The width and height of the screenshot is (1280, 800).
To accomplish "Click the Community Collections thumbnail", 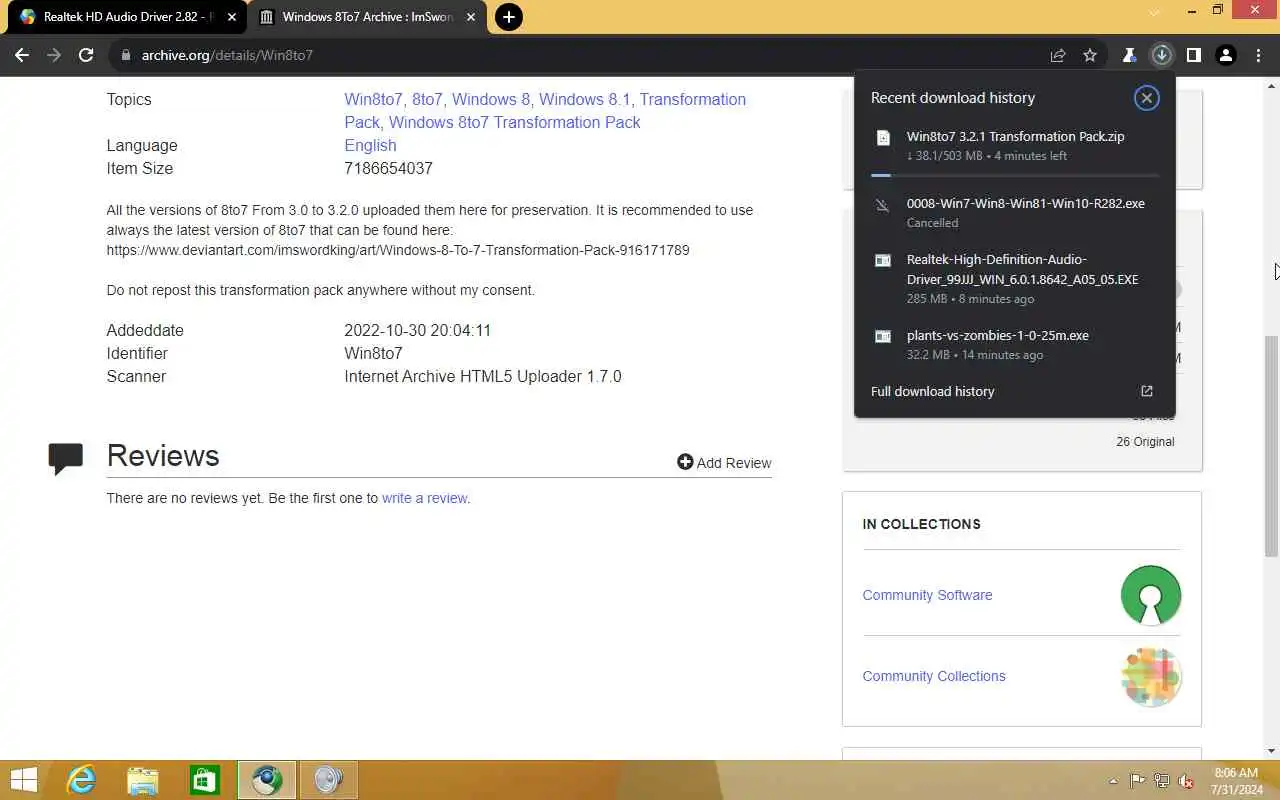I will click(1151, 676).
